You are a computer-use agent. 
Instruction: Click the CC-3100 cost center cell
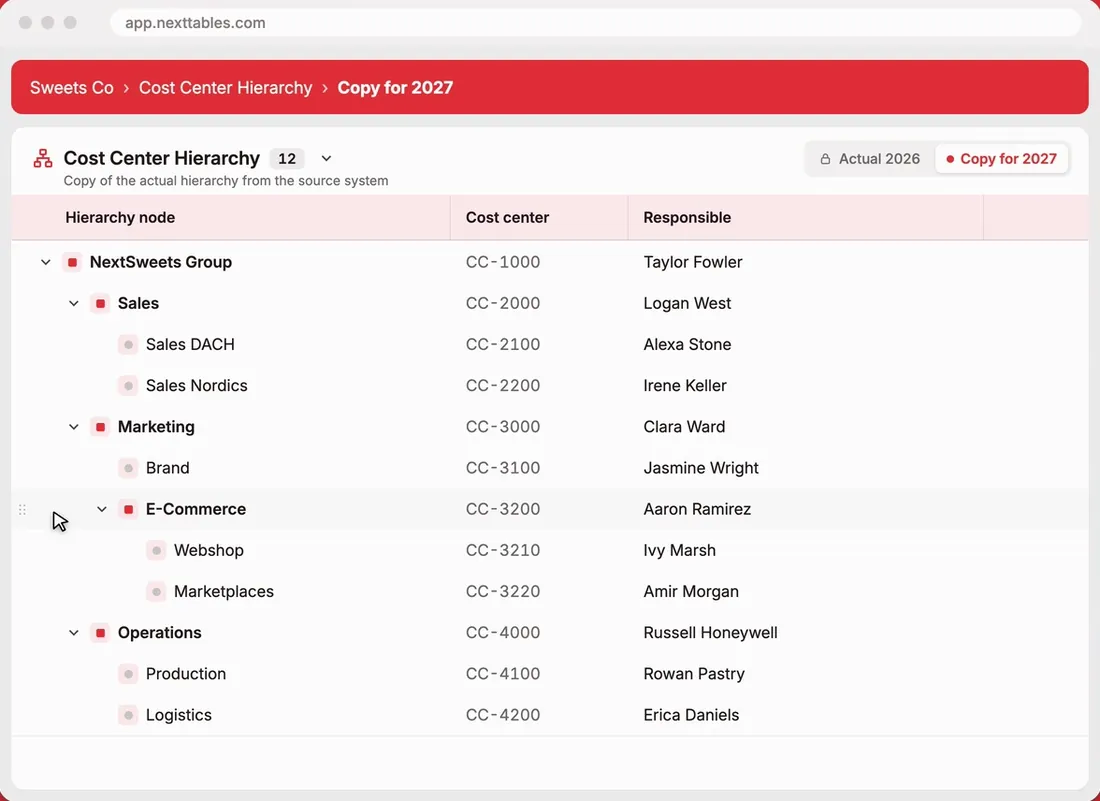[x=503, y=468]
